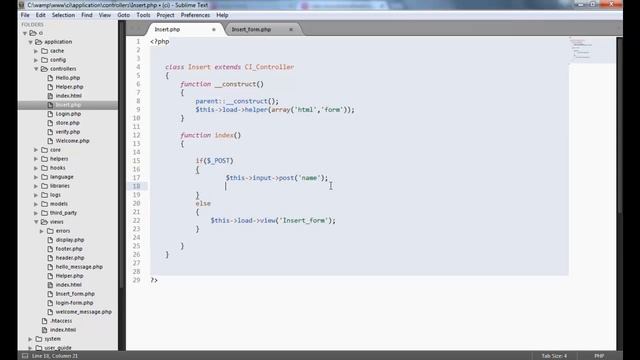The image size is (640, 360).
Task: Open verify.php in the sidebar
Action: tap(68, 131)
